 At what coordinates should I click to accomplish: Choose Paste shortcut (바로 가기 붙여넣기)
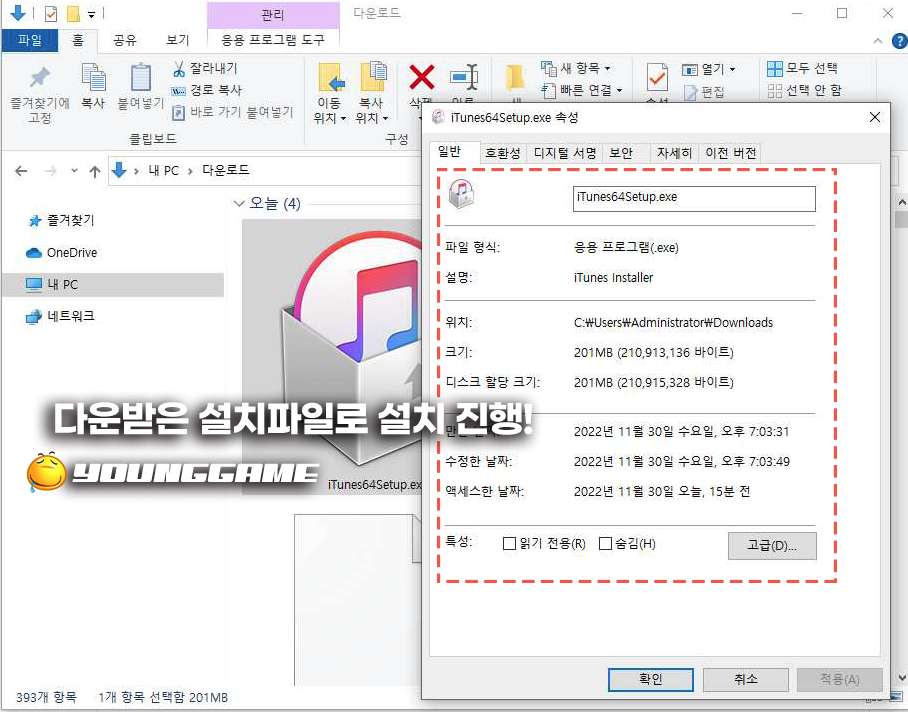(233, 112)
